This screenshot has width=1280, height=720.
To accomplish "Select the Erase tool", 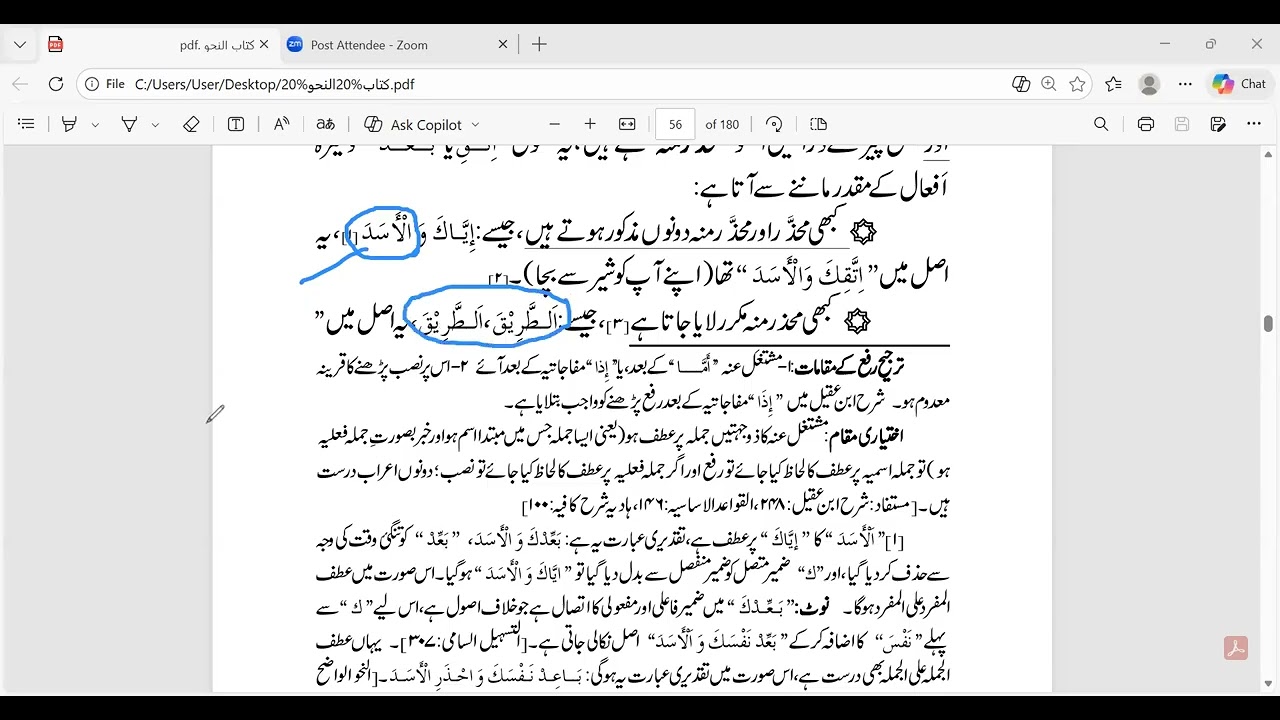I will click(x=191, y=124).
